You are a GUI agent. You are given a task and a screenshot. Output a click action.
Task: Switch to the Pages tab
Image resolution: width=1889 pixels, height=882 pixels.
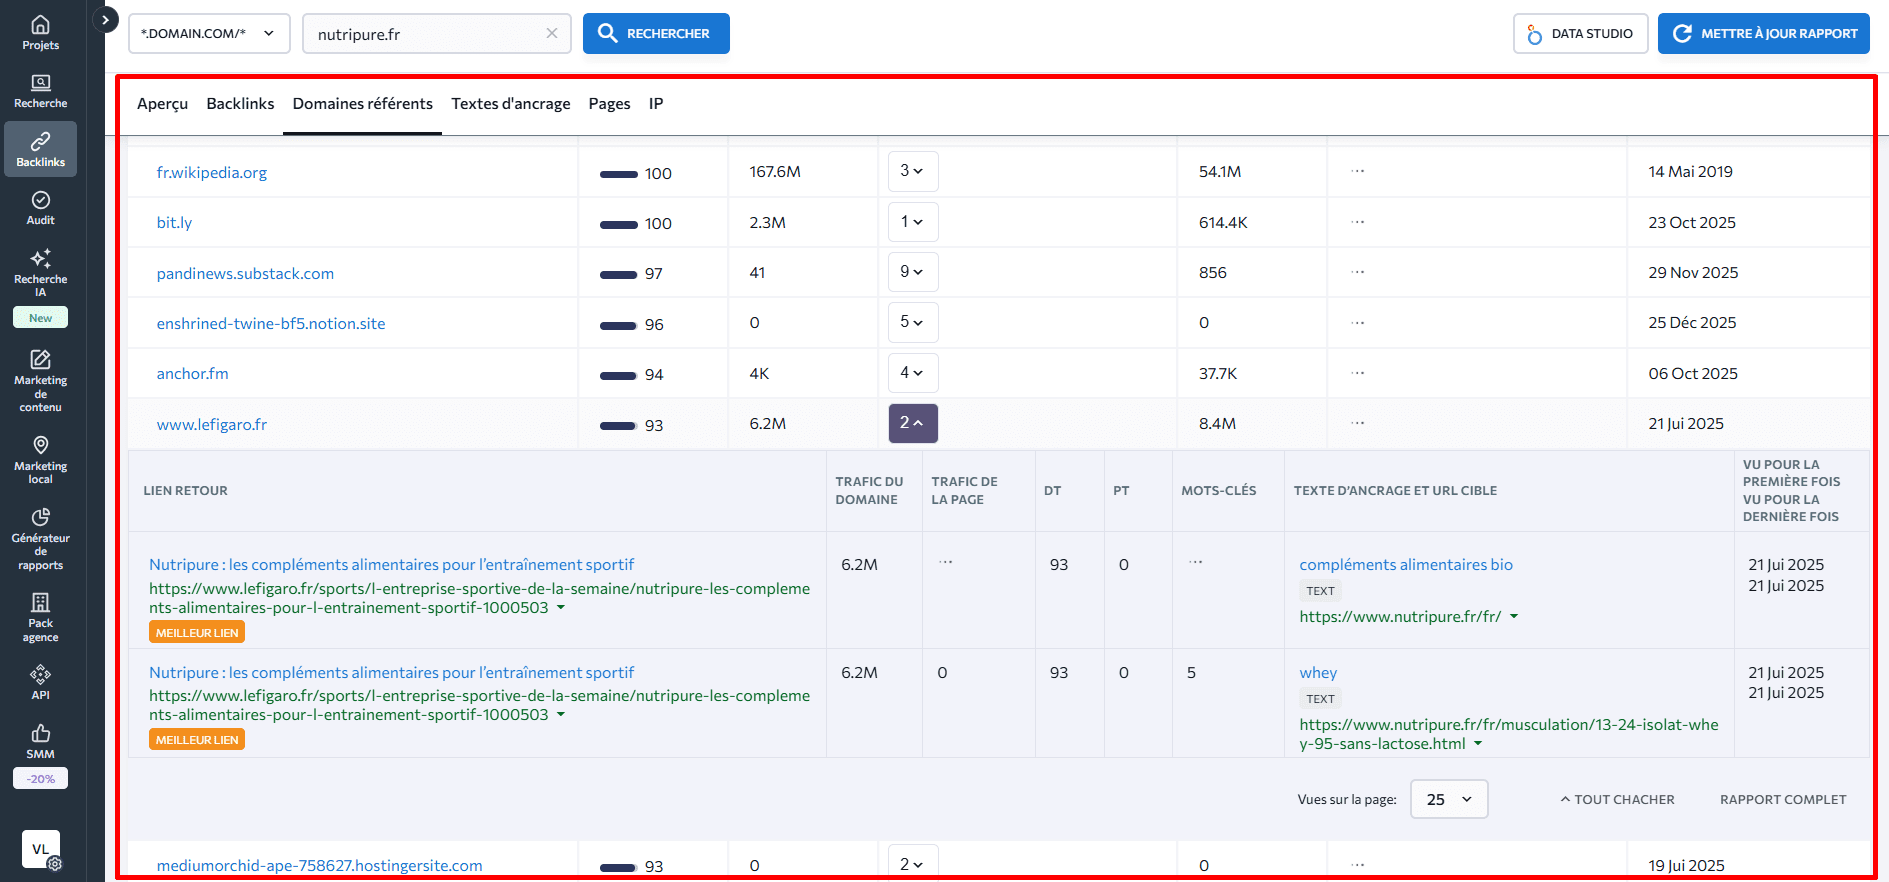click(609, 104)
